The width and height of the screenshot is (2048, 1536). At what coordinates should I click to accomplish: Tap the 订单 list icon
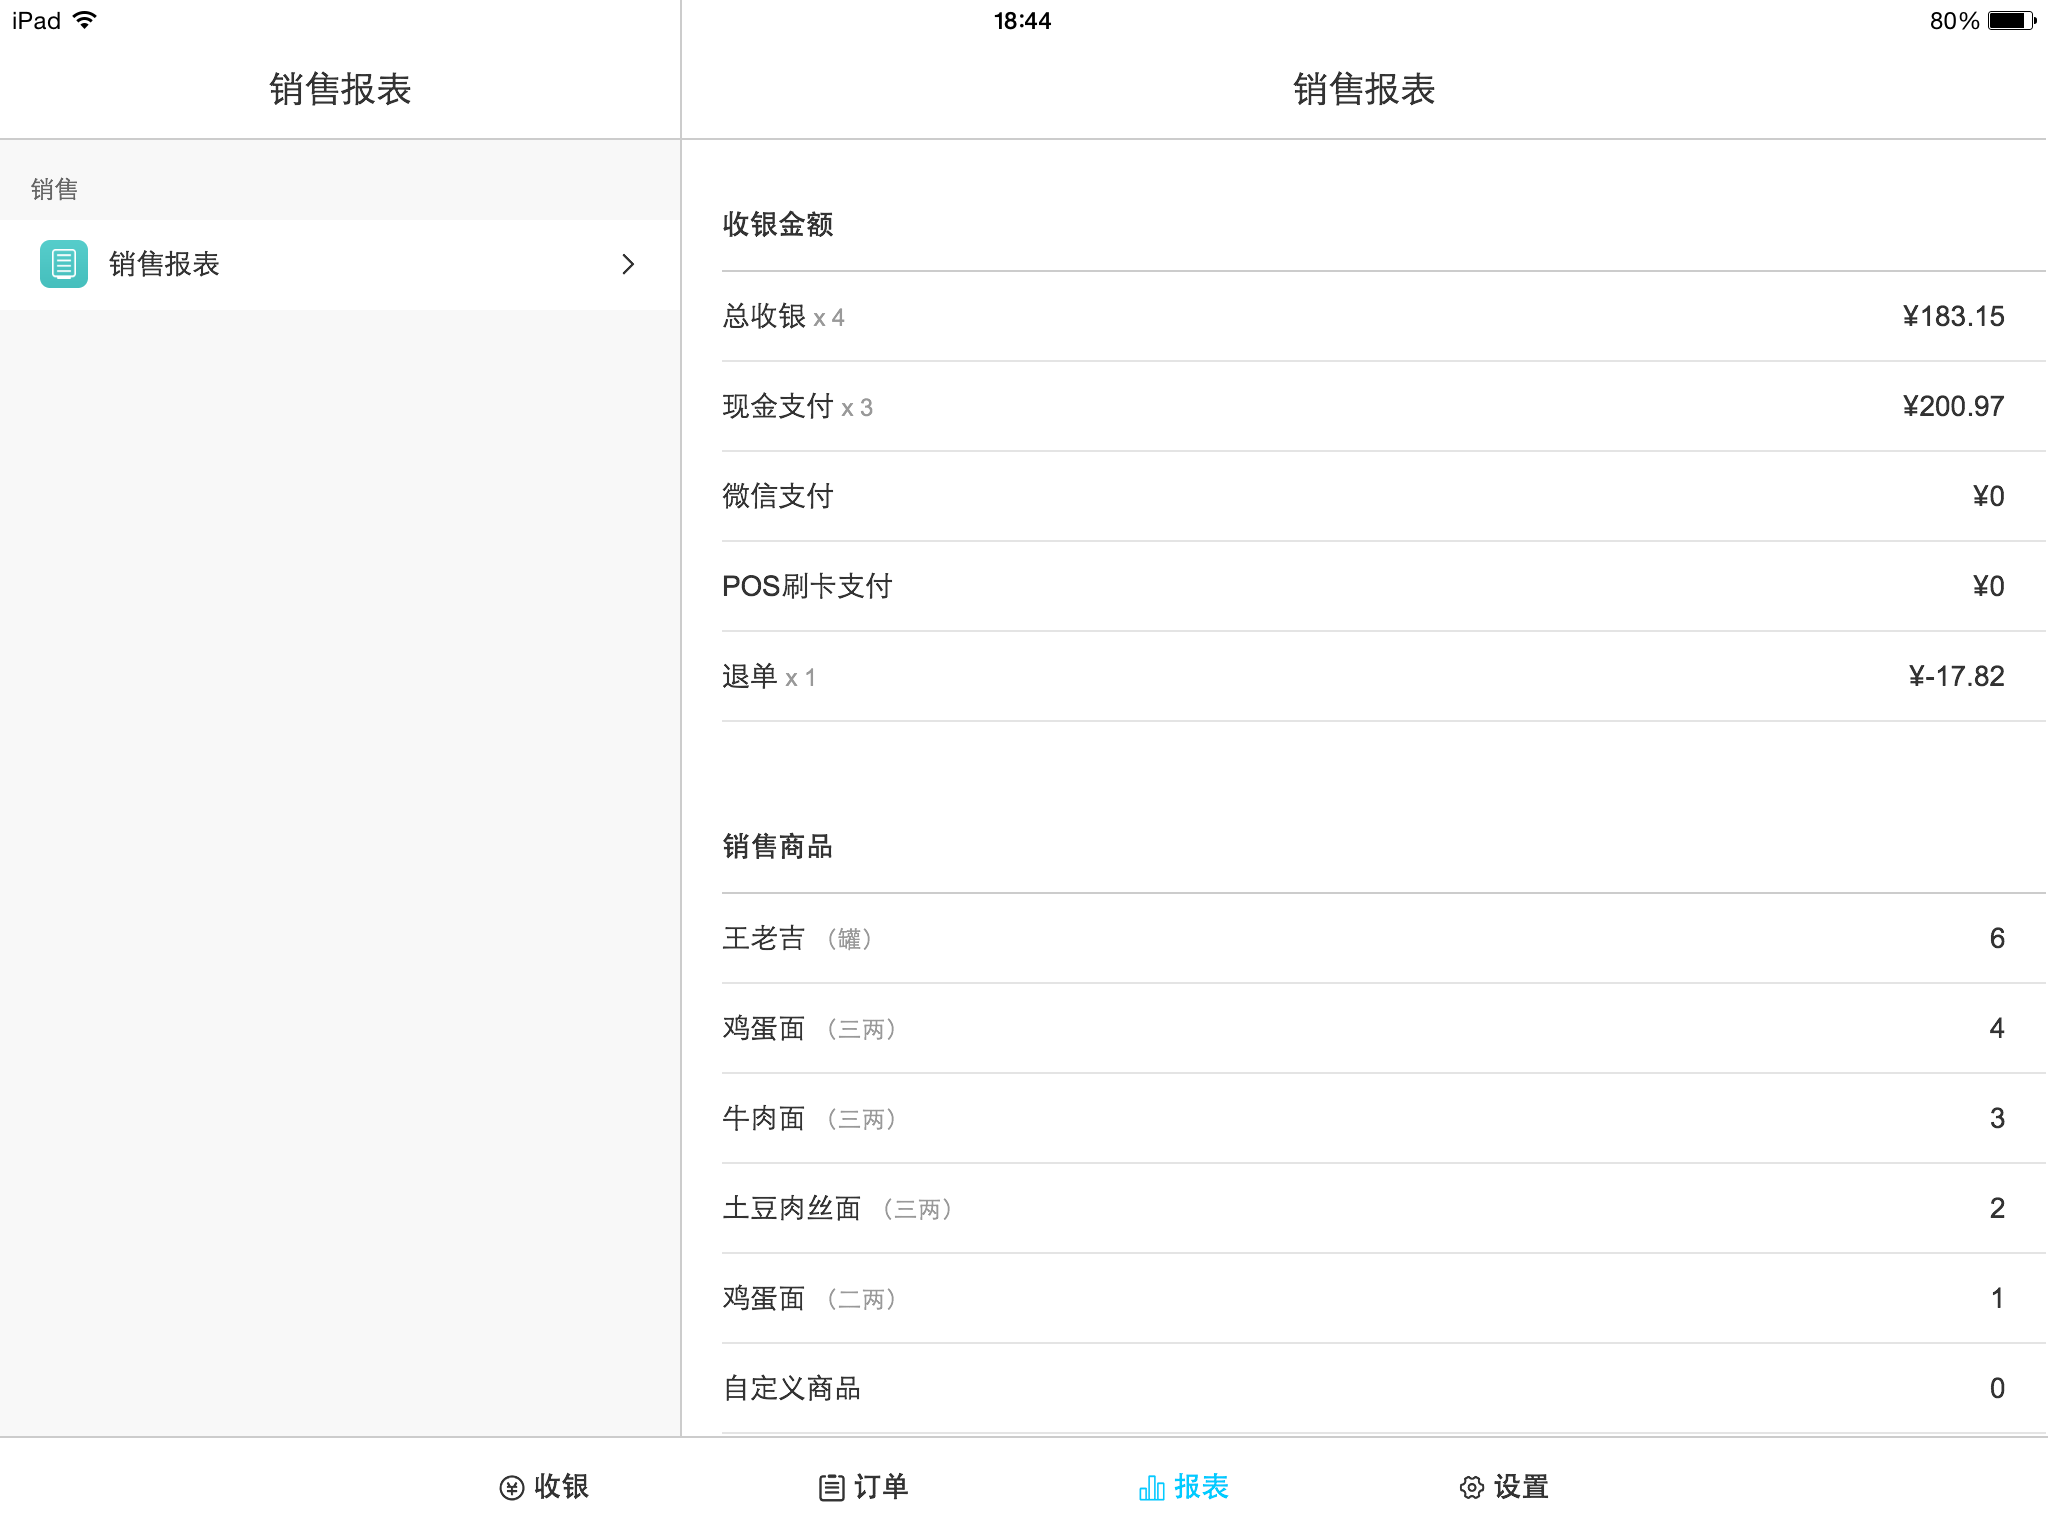pyautogui.click(x=831, y=1488)
